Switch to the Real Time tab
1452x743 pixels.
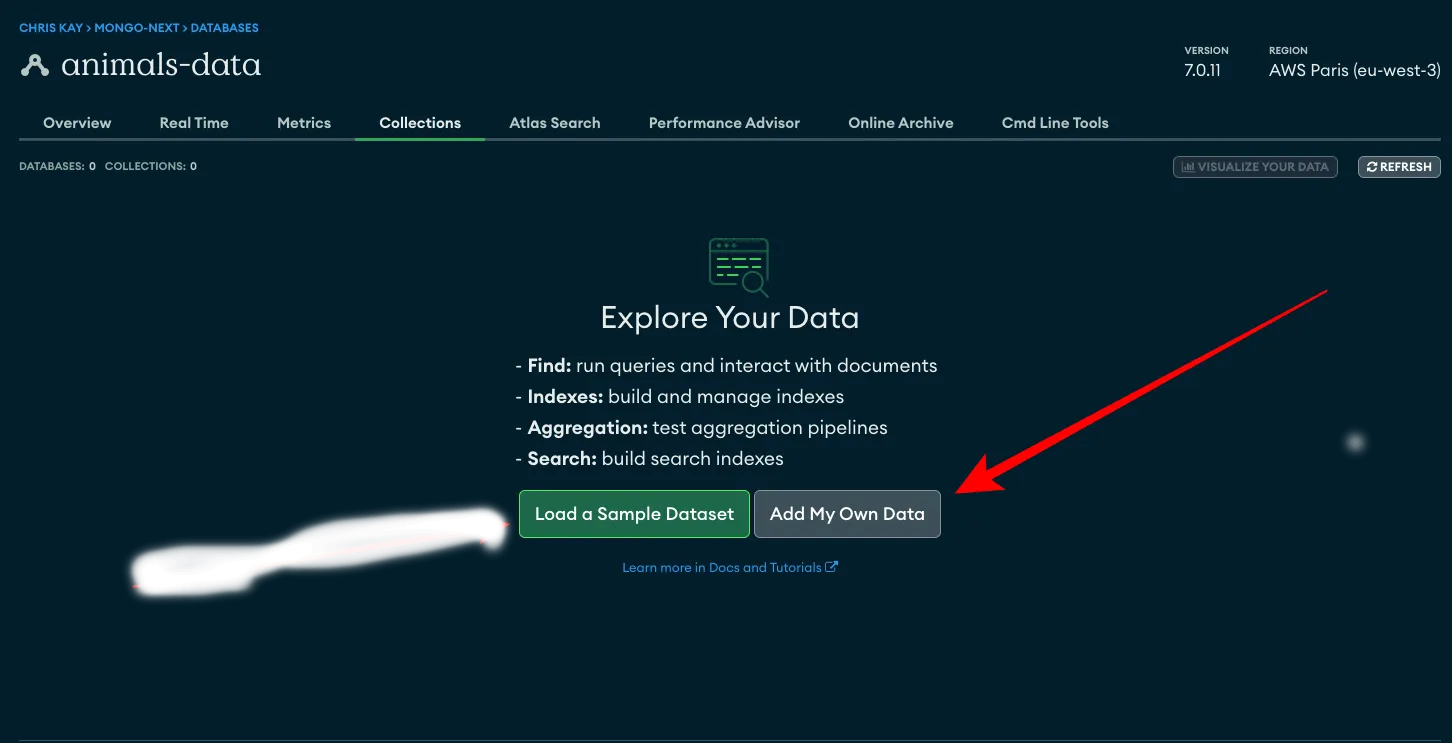click(x=194, y=123)
